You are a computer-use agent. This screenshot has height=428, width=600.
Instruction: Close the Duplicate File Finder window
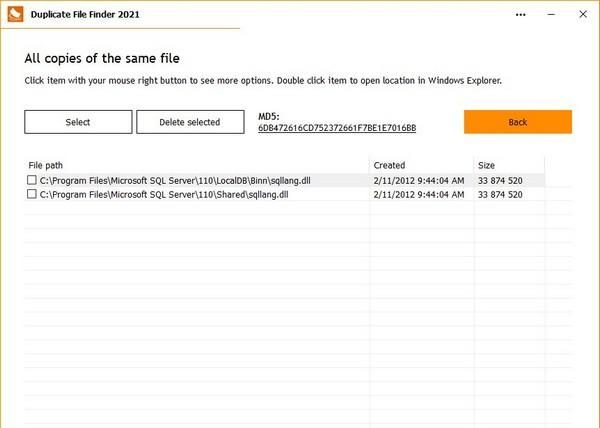(x=583, y=14)
